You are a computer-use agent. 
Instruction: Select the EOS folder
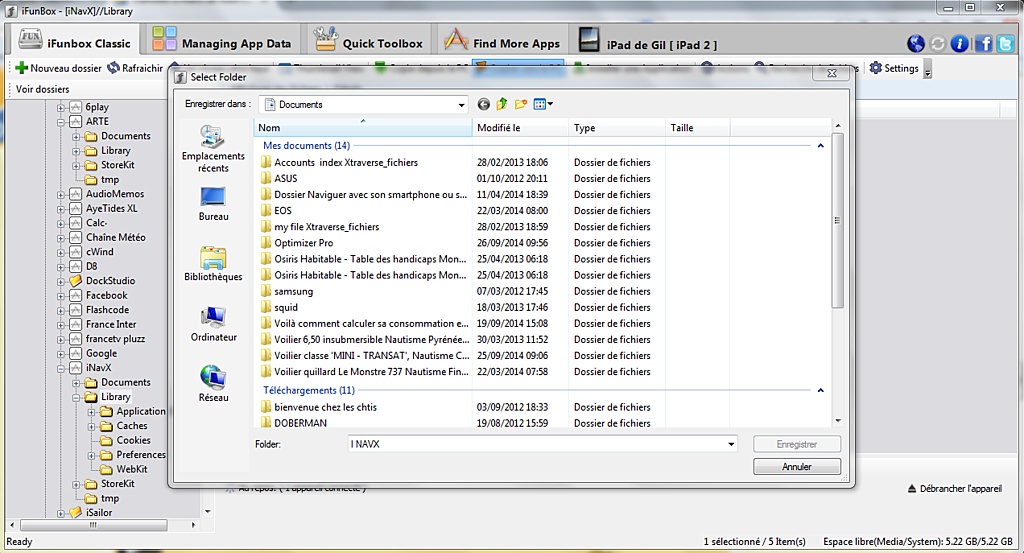(x=283, y=210)
